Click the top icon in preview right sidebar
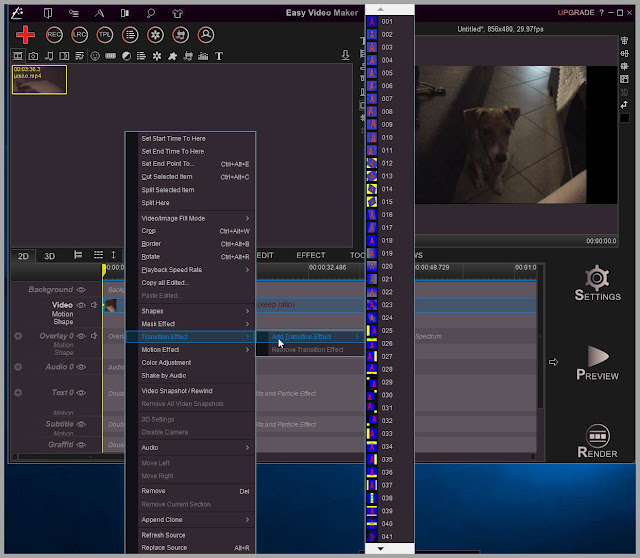Screen dimensions: 640x558 624,40
